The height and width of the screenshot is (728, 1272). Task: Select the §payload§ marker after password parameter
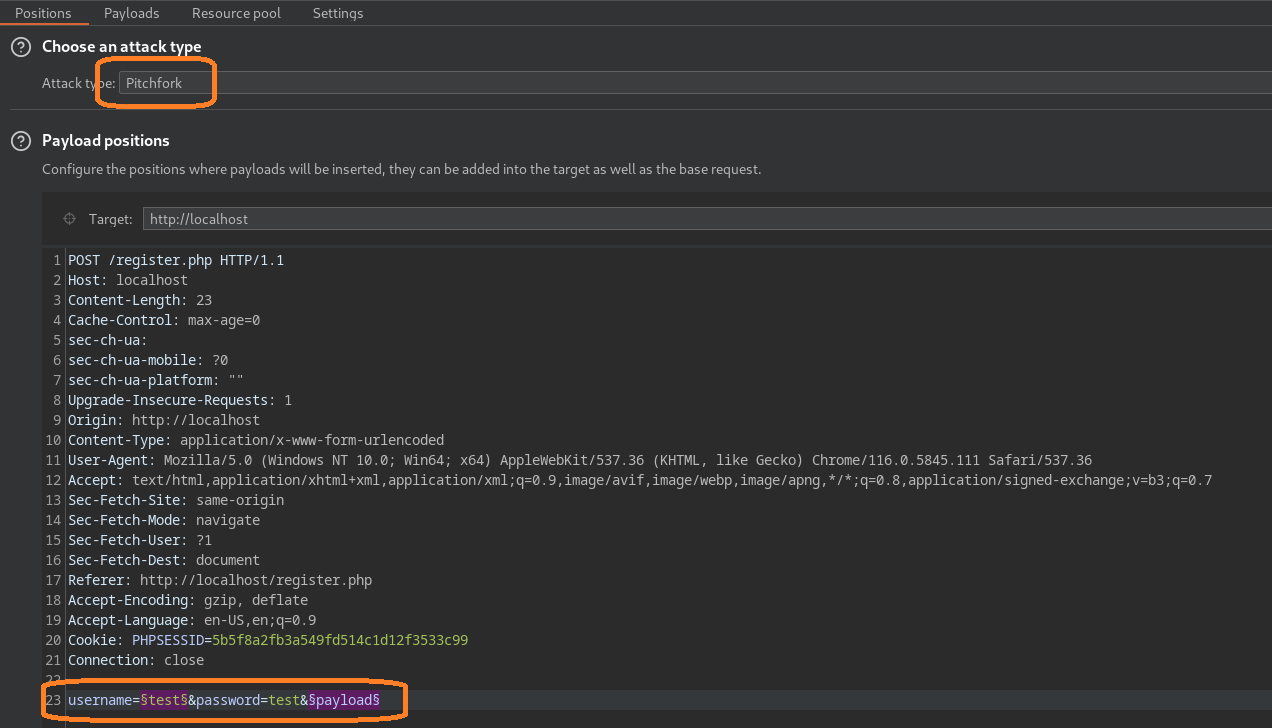(342, 699)
